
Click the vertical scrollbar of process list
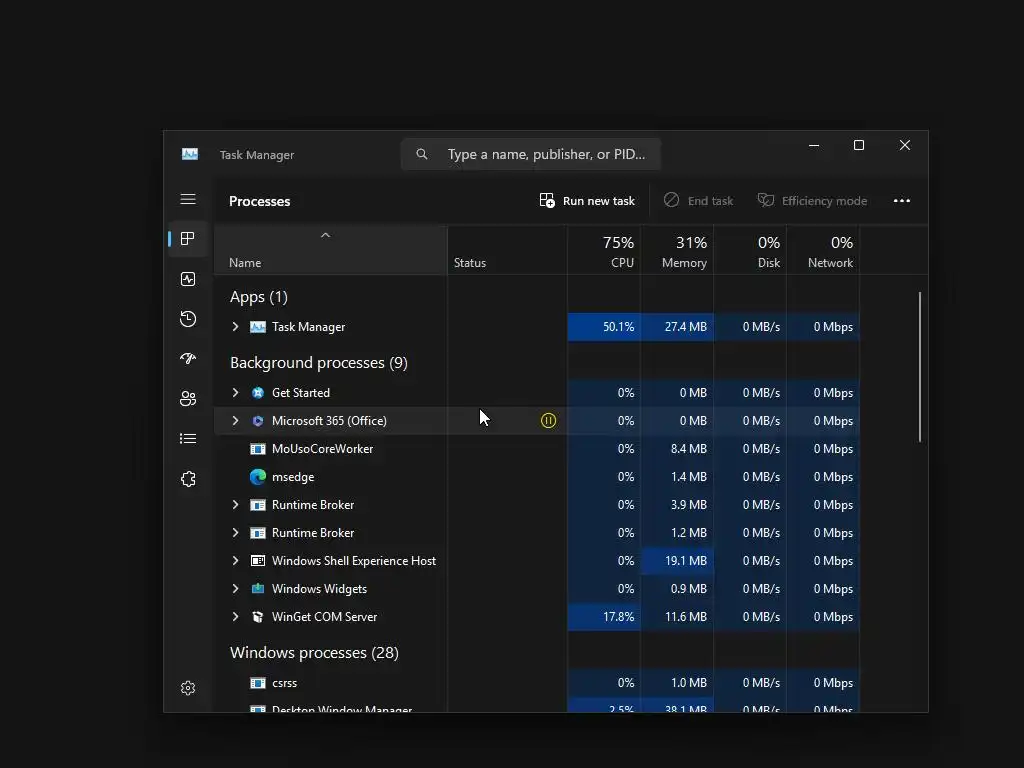pos(920,367)
